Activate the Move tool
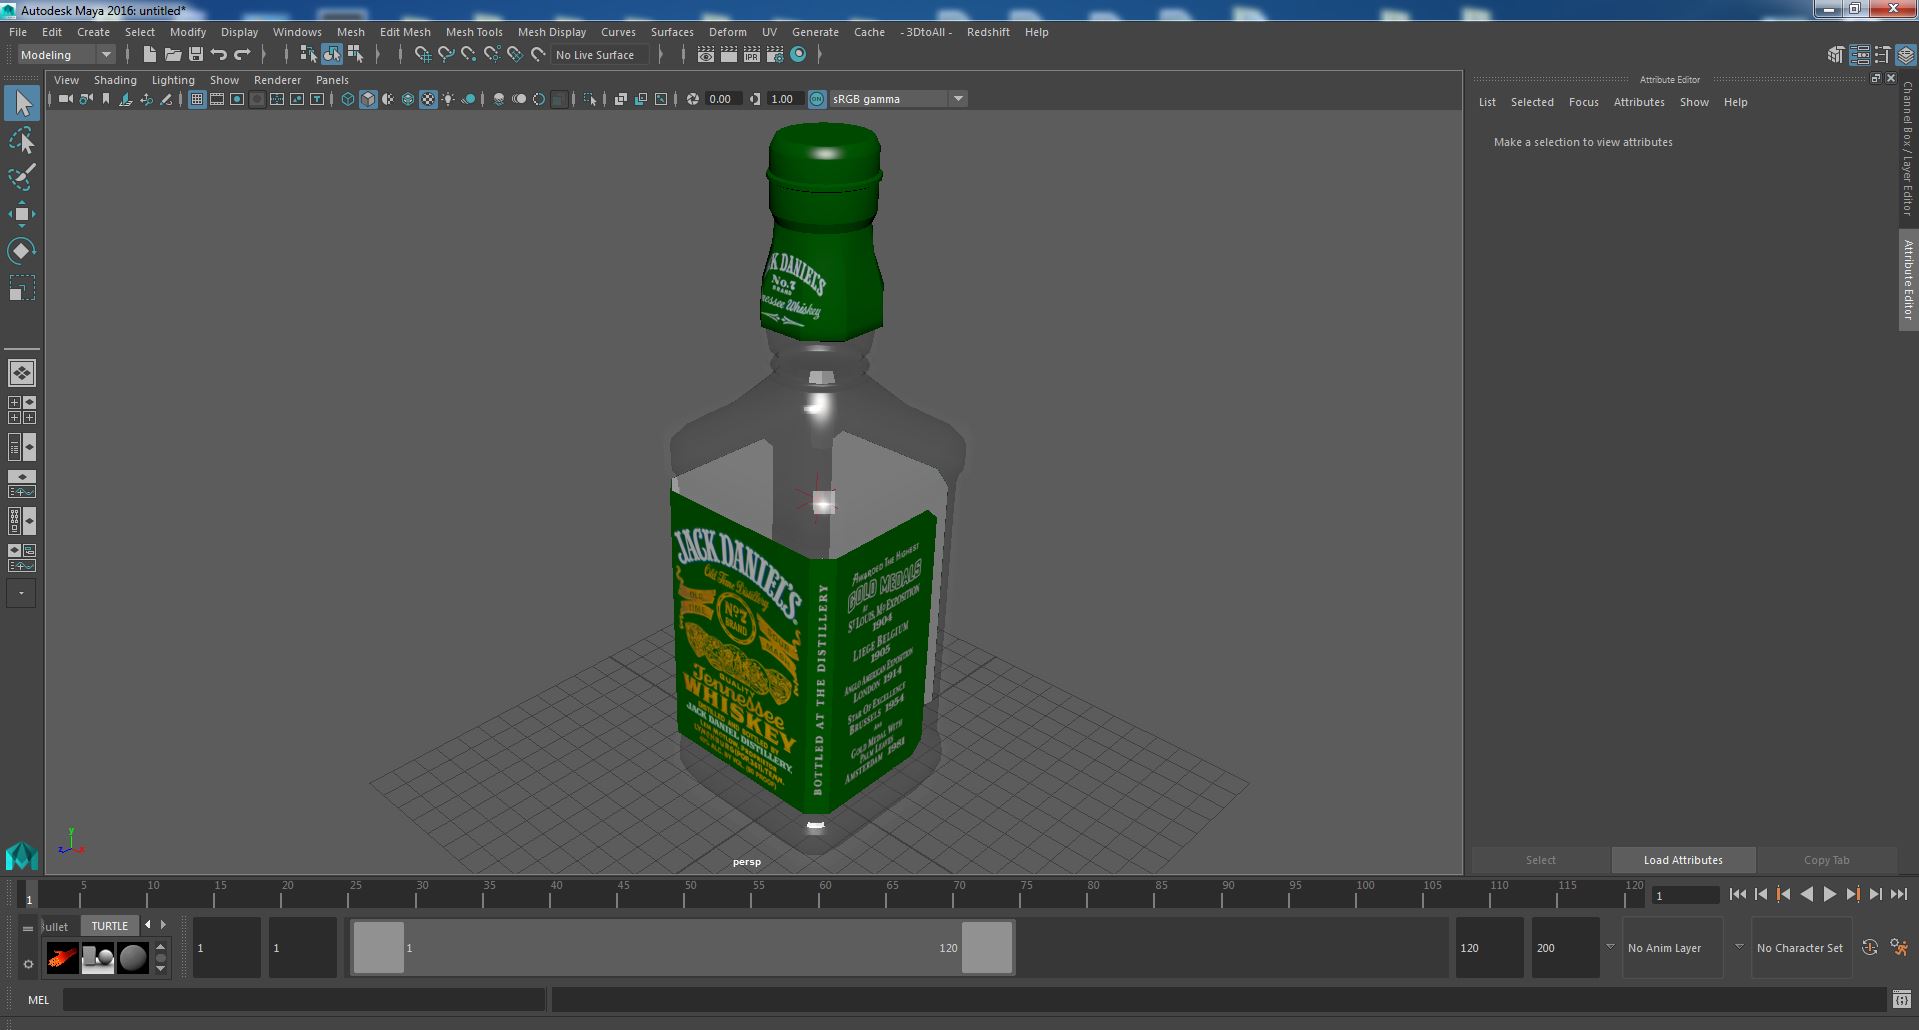The image size is (1919, 1030). coord(22,214)
